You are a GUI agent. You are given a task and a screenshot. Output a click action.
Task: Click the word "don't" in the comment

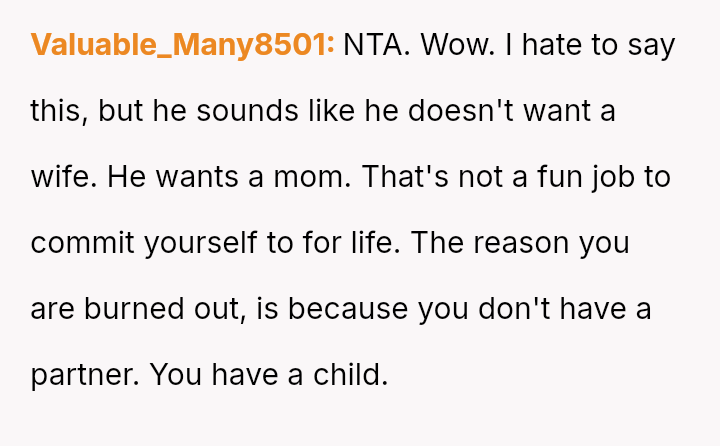509,309
